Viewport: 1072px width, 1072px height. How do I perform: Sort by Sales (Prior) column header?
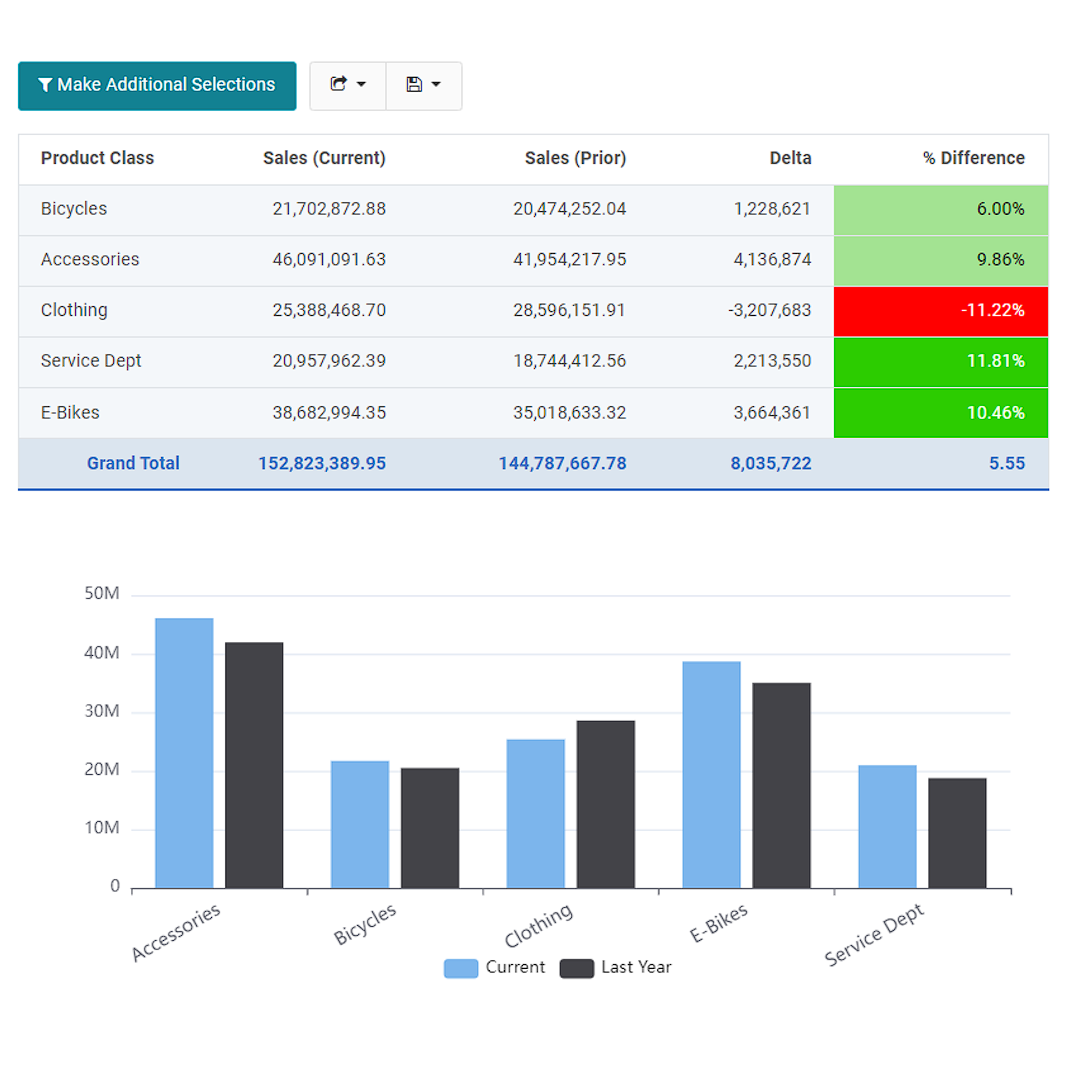(x=575, y=158)
